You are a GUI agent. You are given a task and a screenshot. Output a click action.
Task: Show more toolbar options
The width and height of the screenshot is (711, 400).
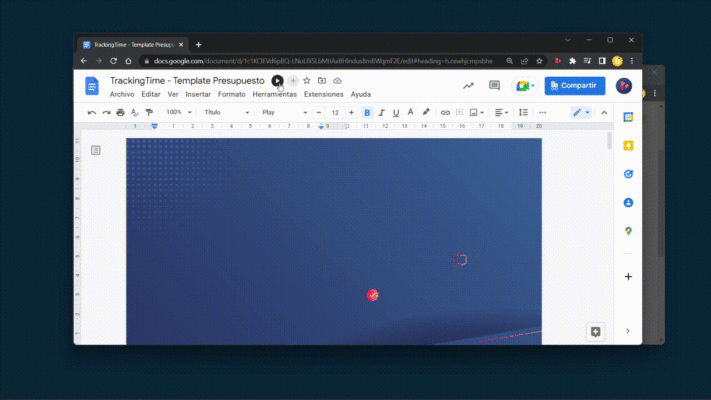[542, 112]
